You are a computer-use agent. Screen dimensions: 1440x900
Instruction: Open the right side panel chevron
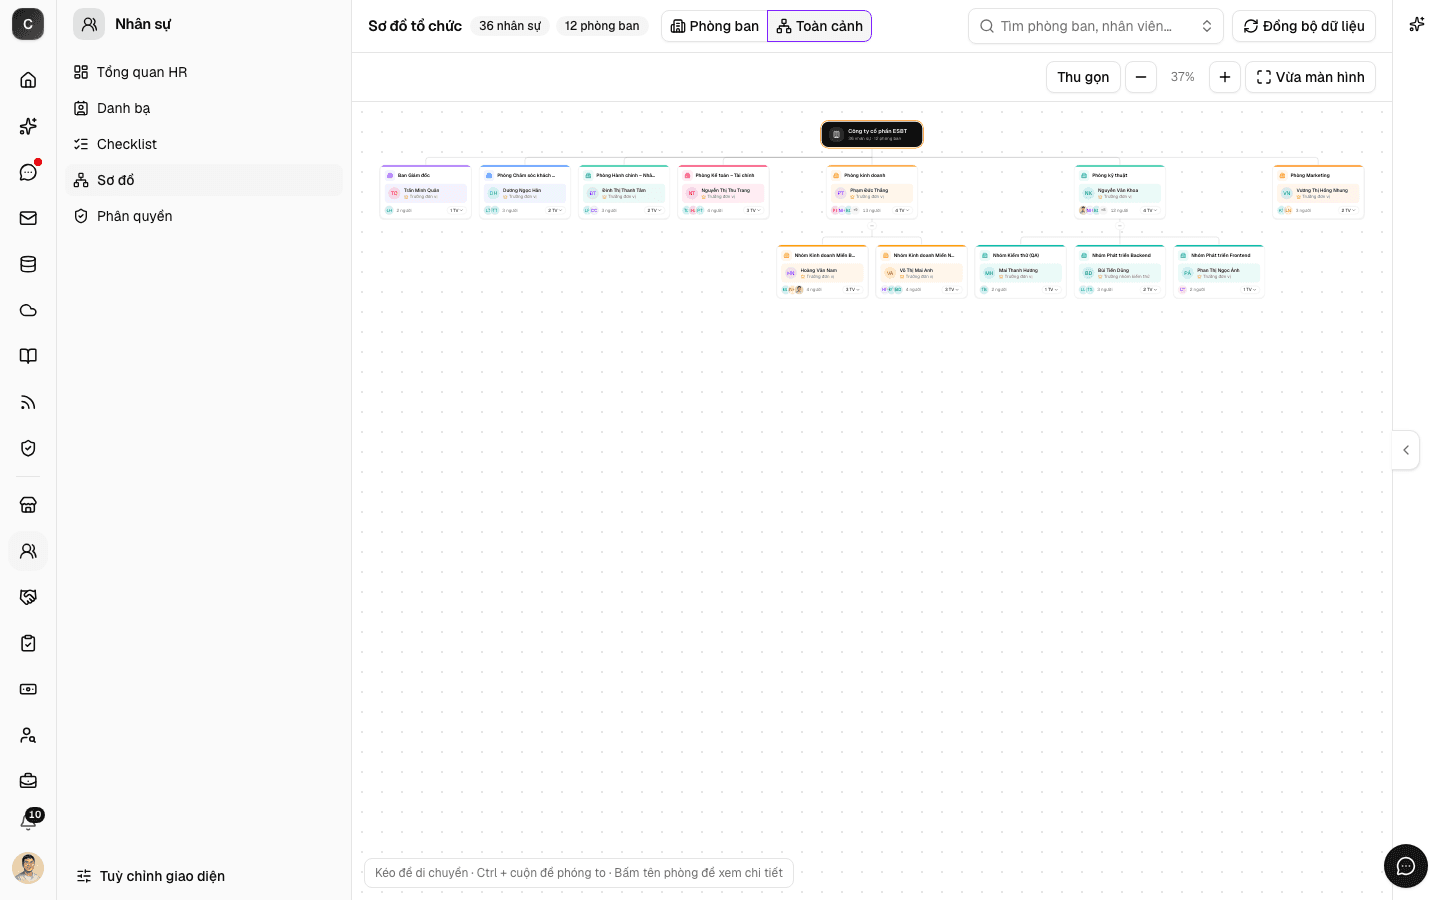(x=1406, y=450)
